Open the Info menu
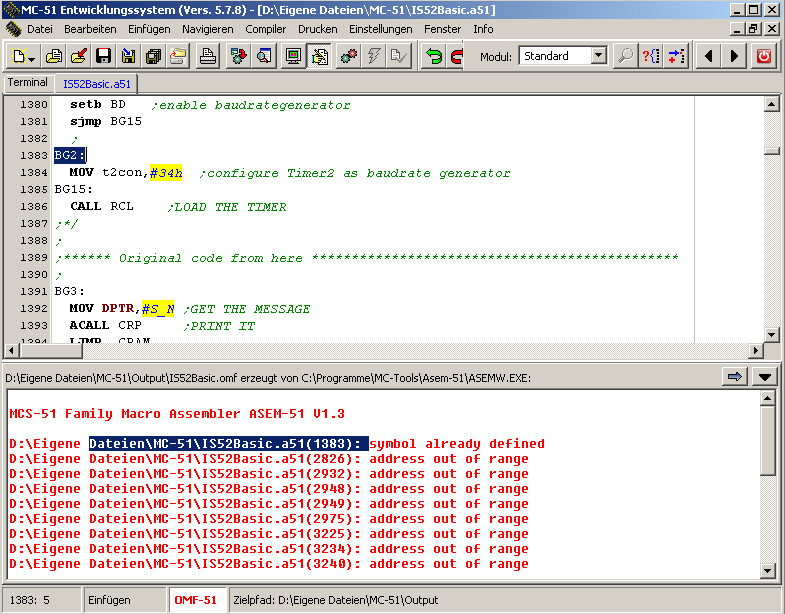This screenshot has width=785, height=614. [483, 29]
